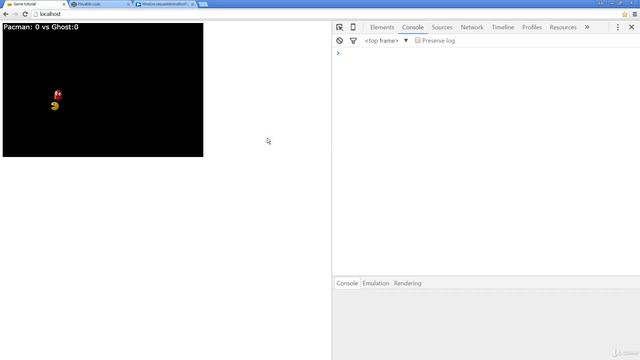Click the Pacman vs Ghost score text
This screenshot has height=360, width=640.
tap(41, 27)
